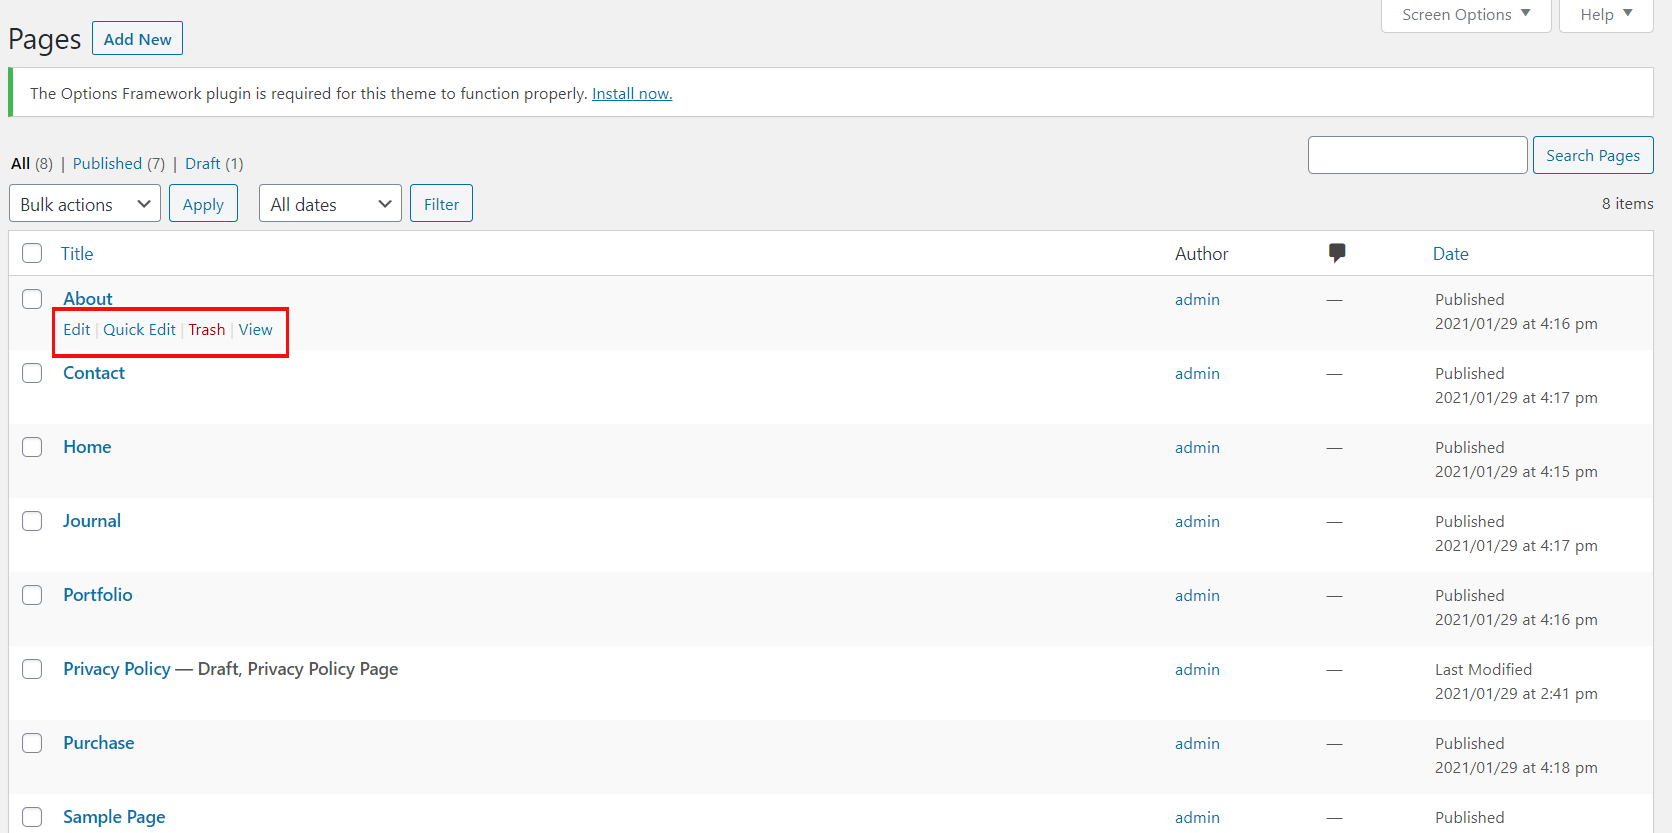The width and height of the screenshot is (1672, 833).
Task: Sort pages by the Title column
Action: tap(77, 254)
